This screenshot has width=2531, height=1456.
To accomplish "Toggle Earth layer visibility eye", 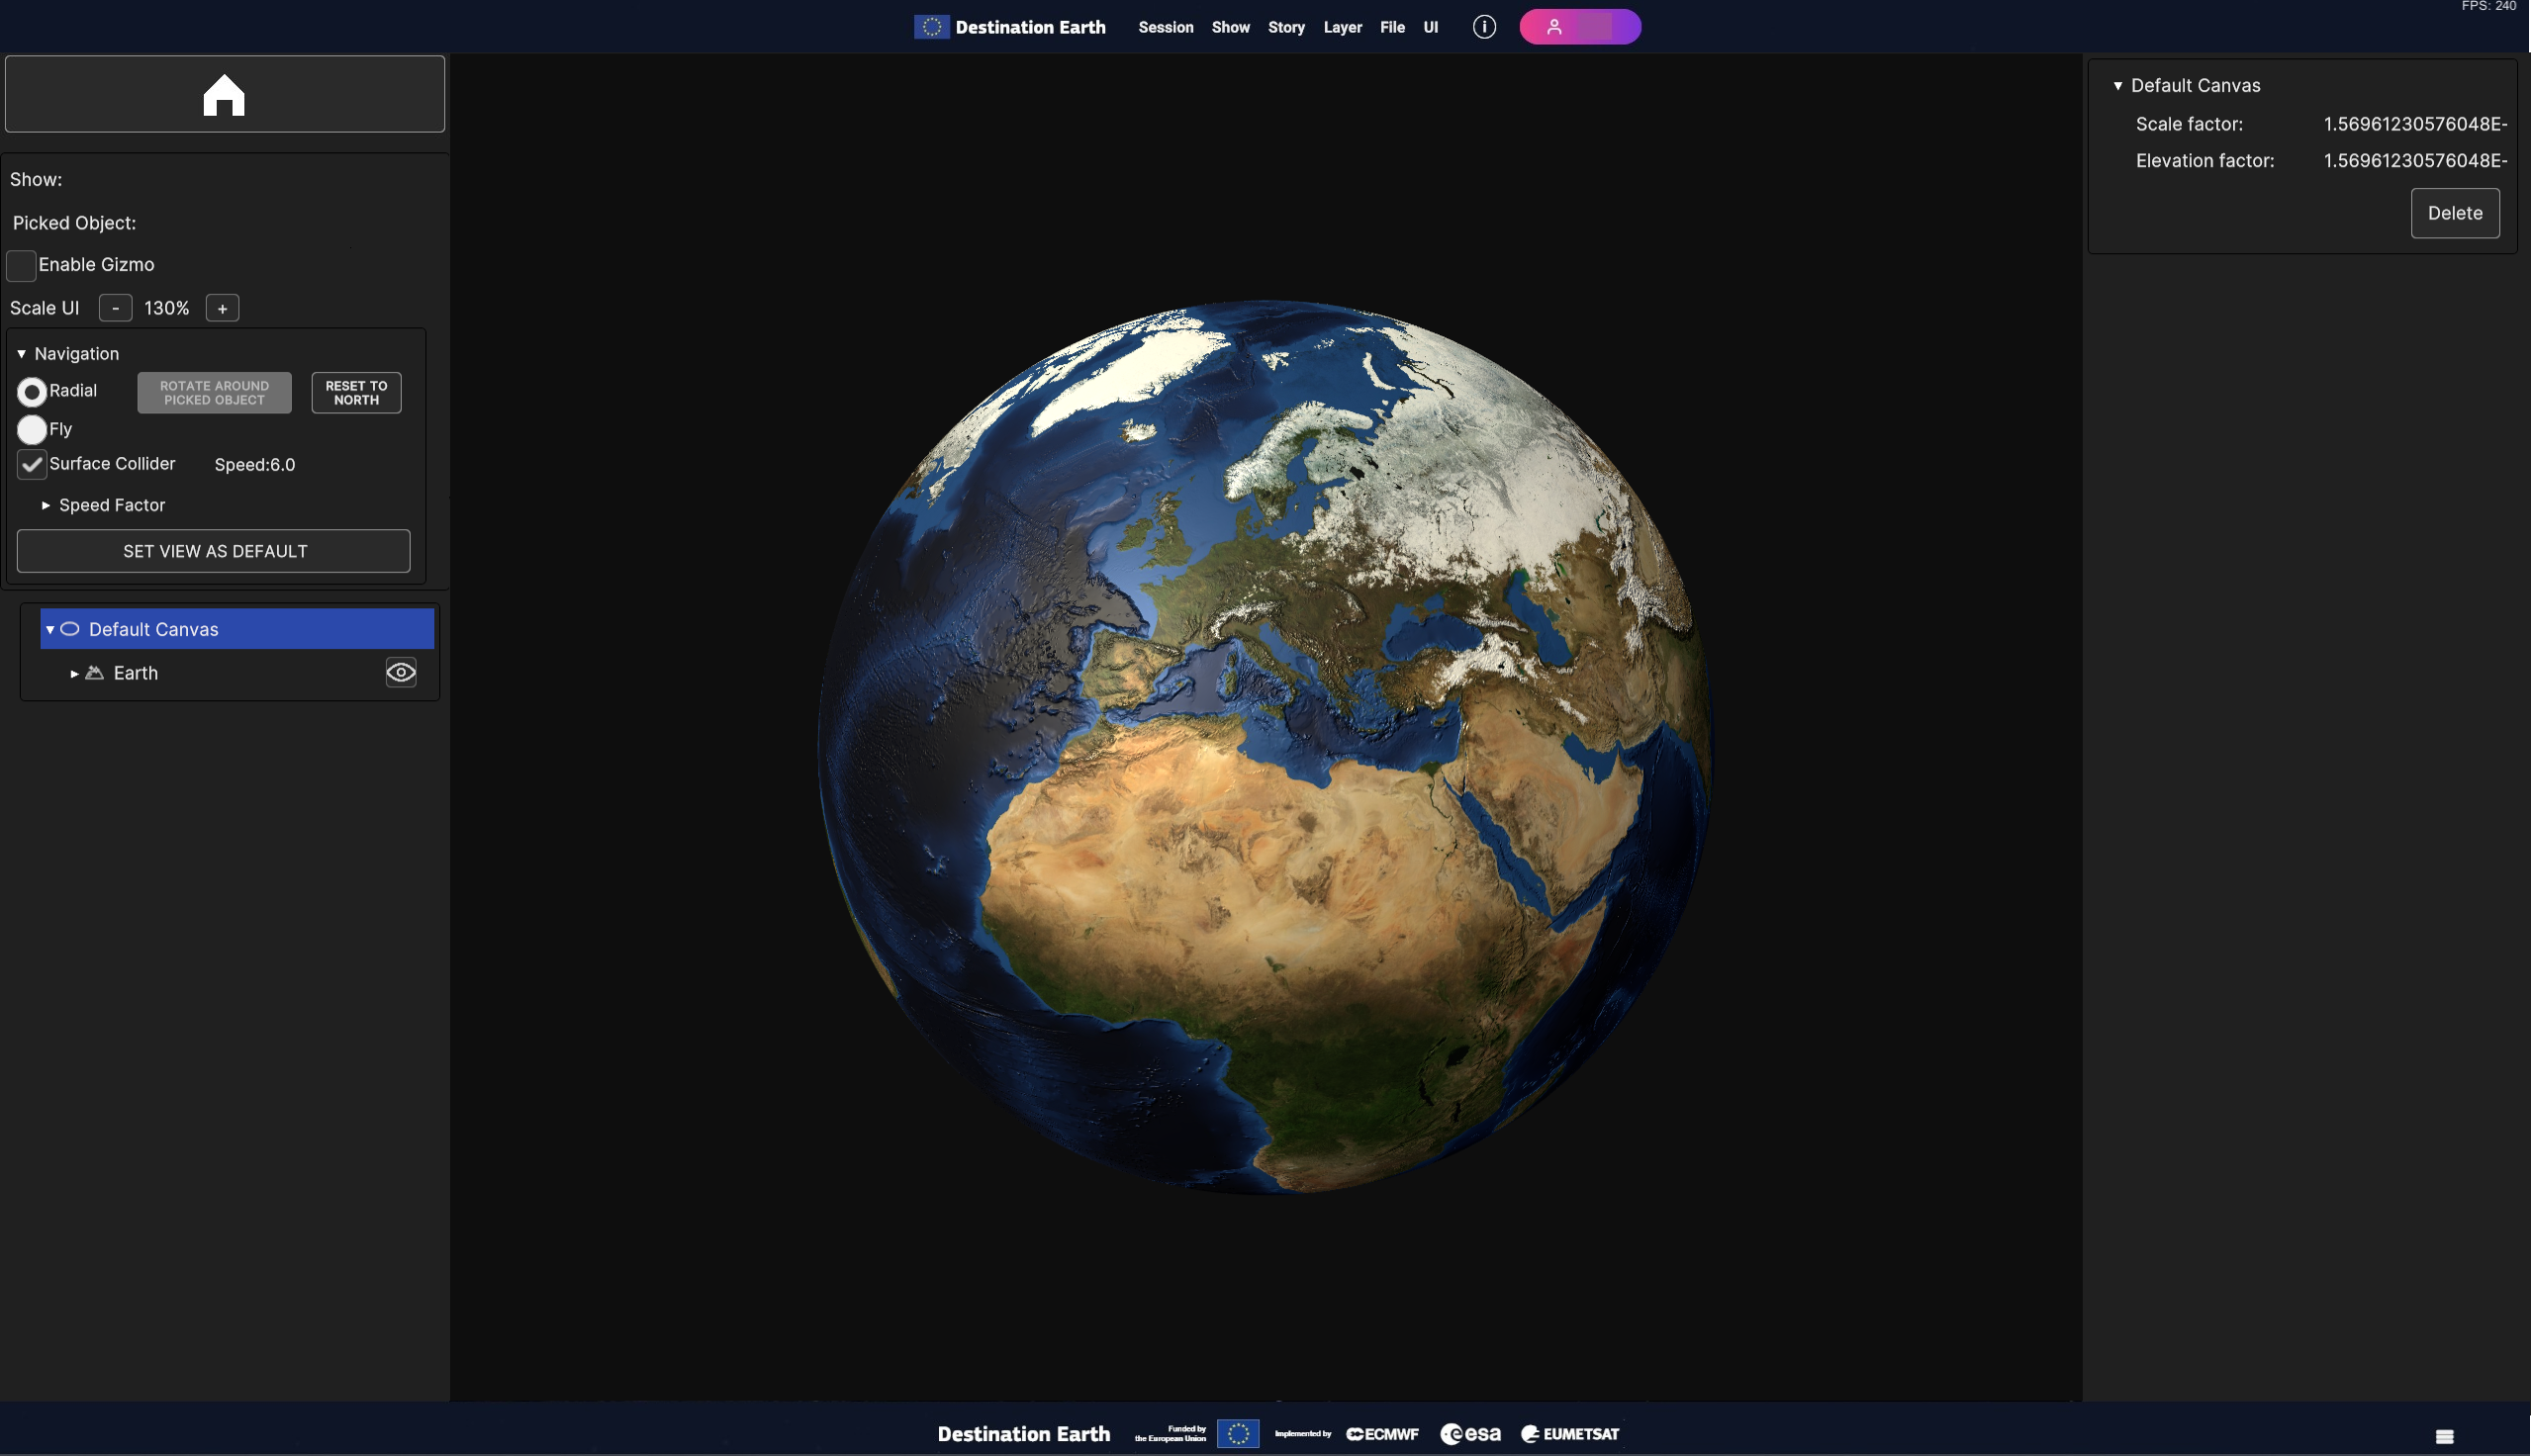I will pyautogui.click(x=401, y=673).
